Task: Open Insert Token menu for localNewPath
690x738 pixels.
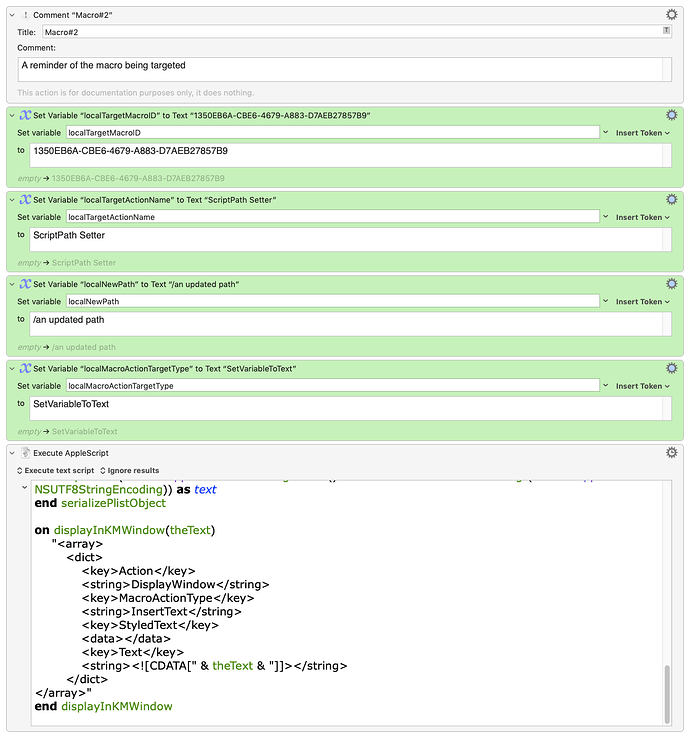Action: [x=640, y=301]
